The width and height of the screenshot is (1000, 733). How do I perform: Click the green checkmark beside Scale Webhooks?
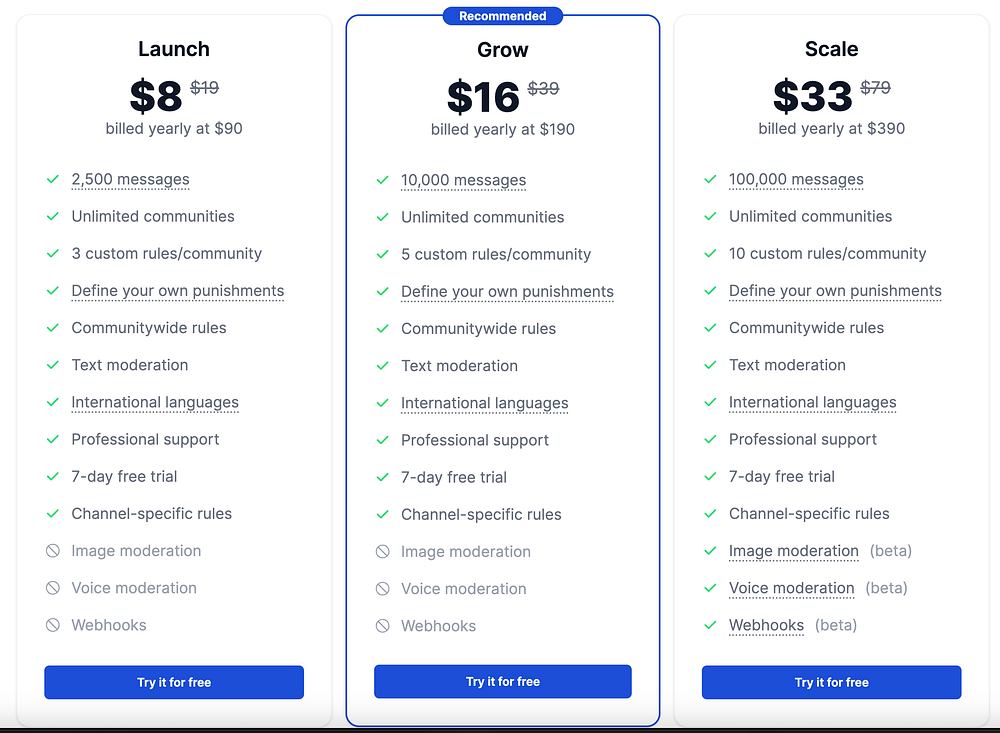[x=710, y=625]
